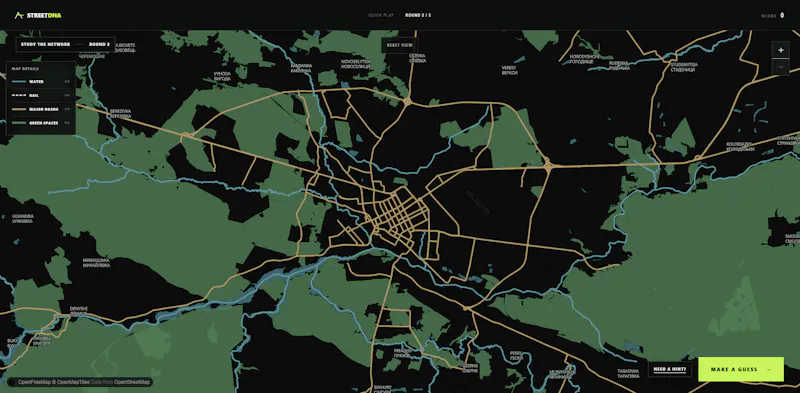Toggle the Rail layer in Map Details

41,95
